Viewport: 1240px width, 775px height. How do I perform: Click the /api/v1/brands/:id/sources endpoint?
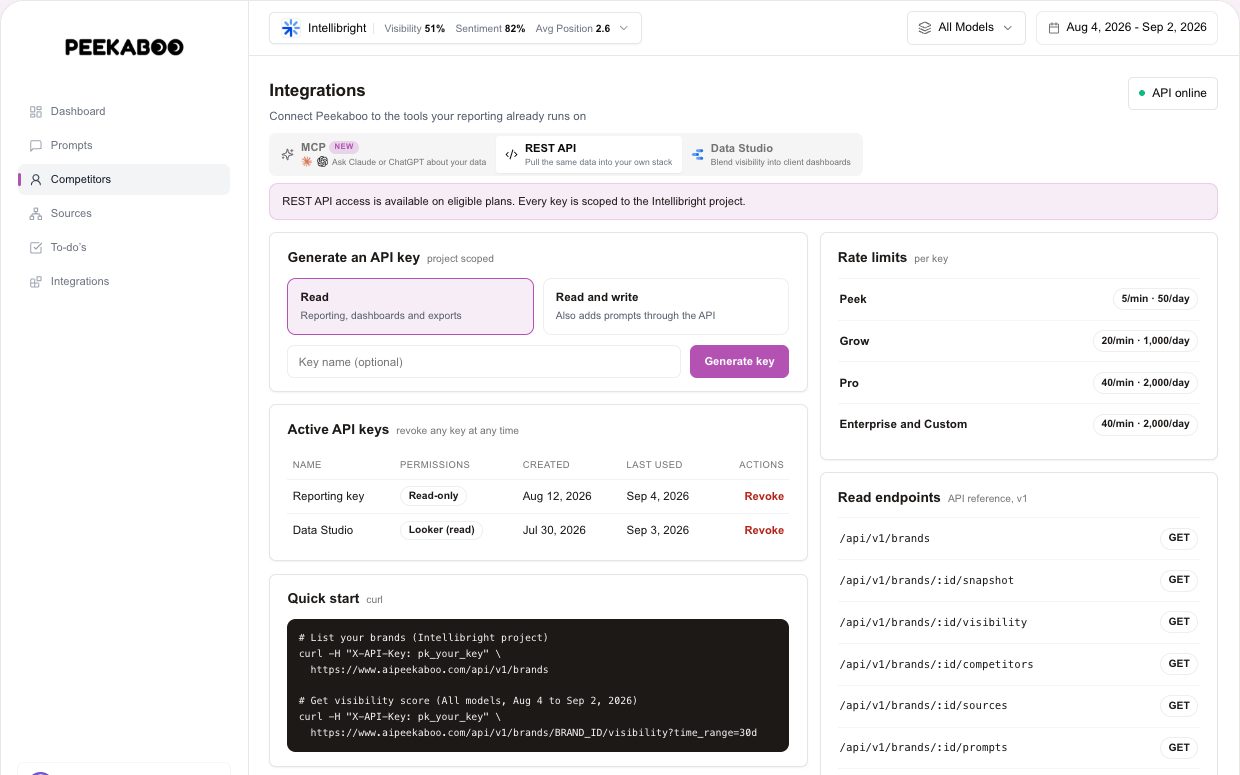tap(923, 706)
